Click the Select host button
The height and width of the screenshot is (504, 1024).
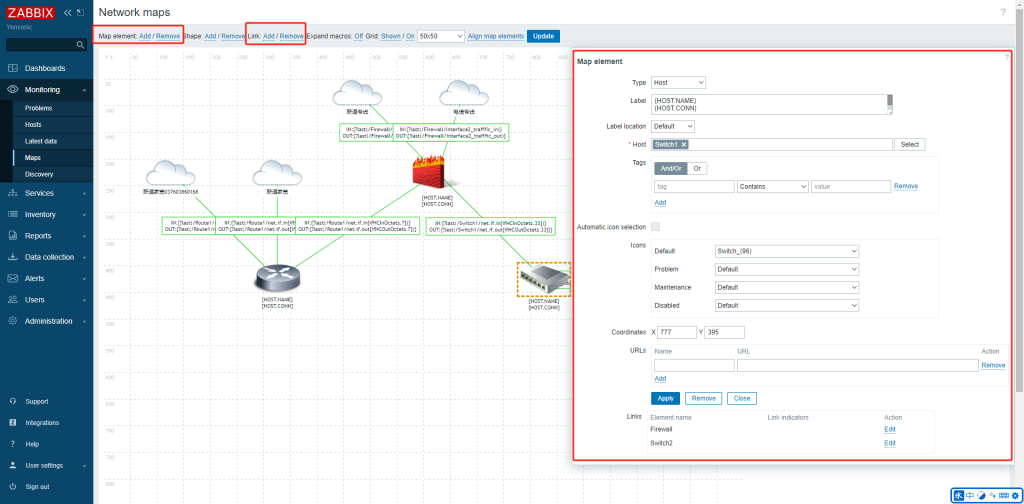point(910,144)
